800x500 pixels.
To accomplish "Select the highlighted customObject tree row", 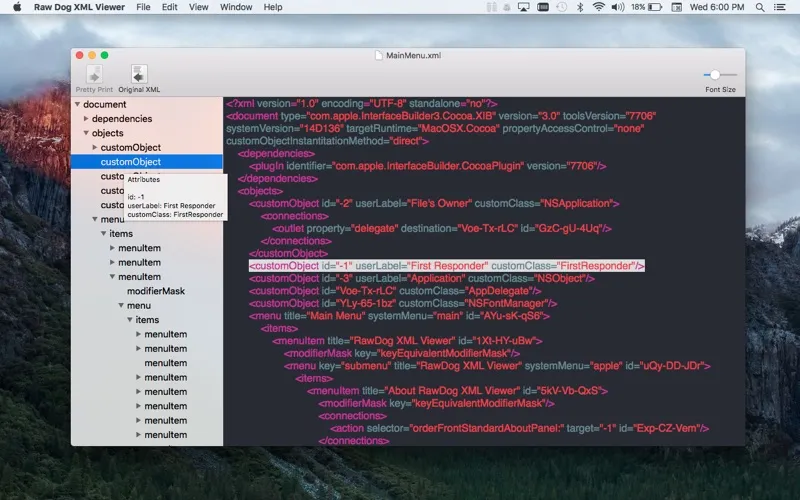I will tap(130, 161).
